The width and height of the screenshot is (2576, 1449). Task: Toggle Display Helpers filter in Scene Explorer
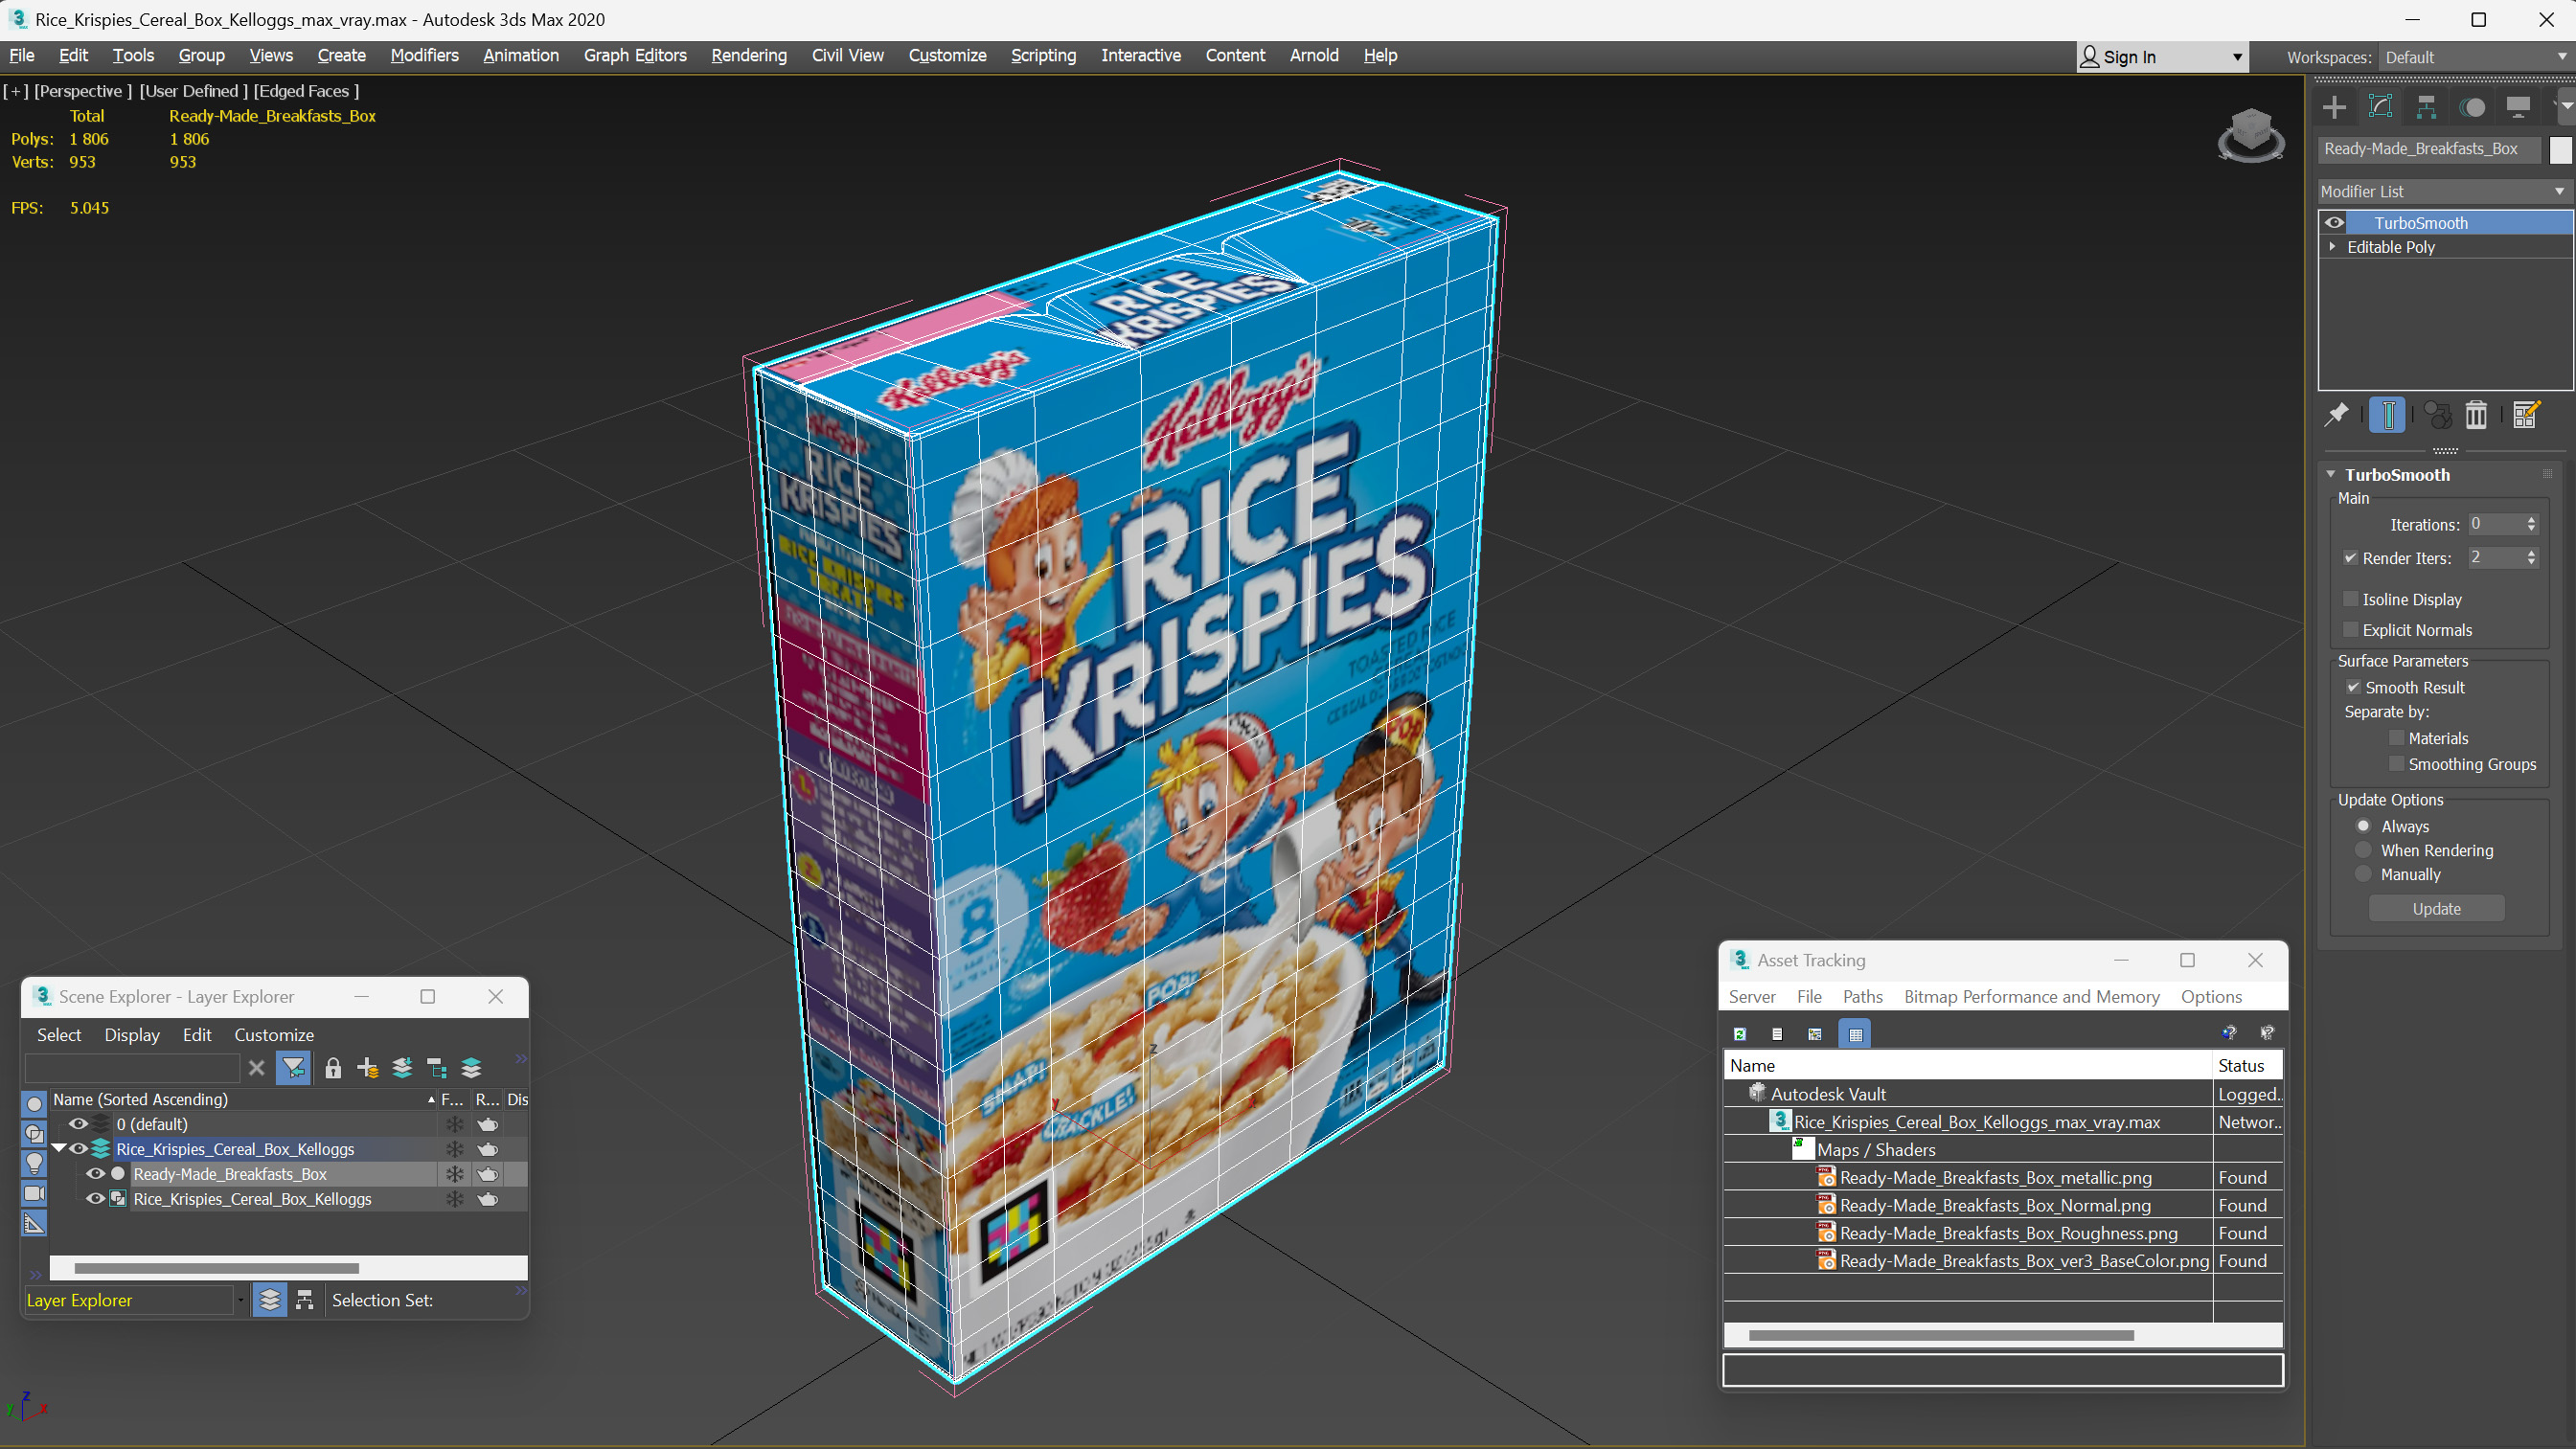[x=34, y=1224]
